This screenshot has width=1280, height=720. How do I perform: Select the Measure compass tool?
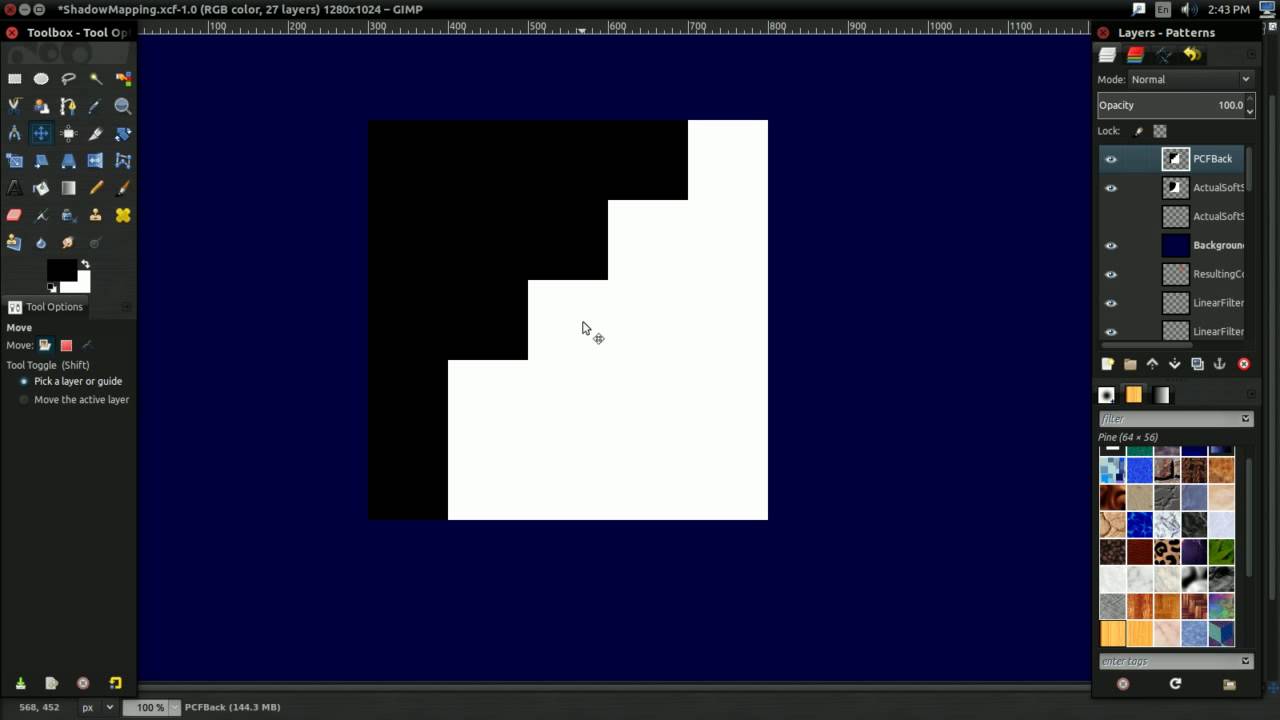tap(14, 133)
